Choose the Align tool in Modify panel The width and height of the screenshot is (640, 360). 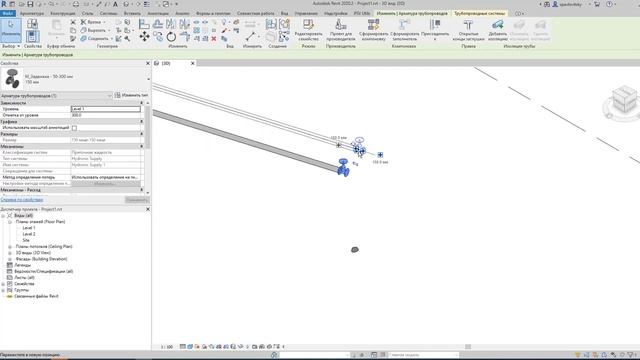(x=144, y=24)
